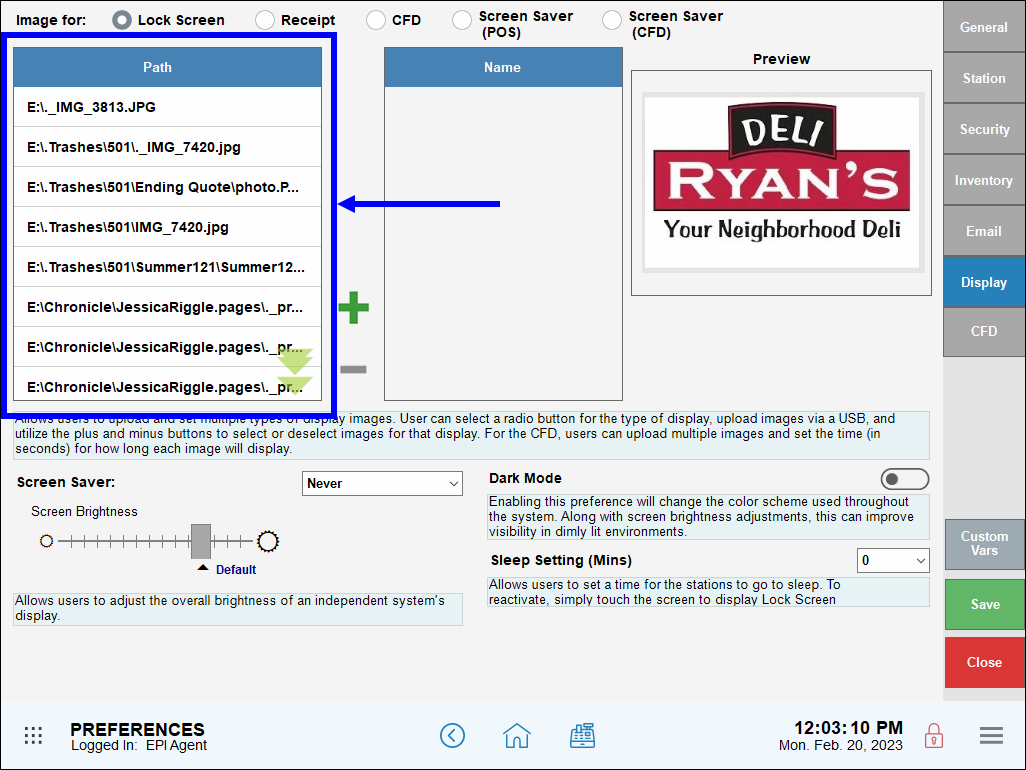The height and width of the screenshot is (770, 1026).
Task: Select E:\.Trashes\501\IMG_7420.jpg row
Action: point(168,227)
